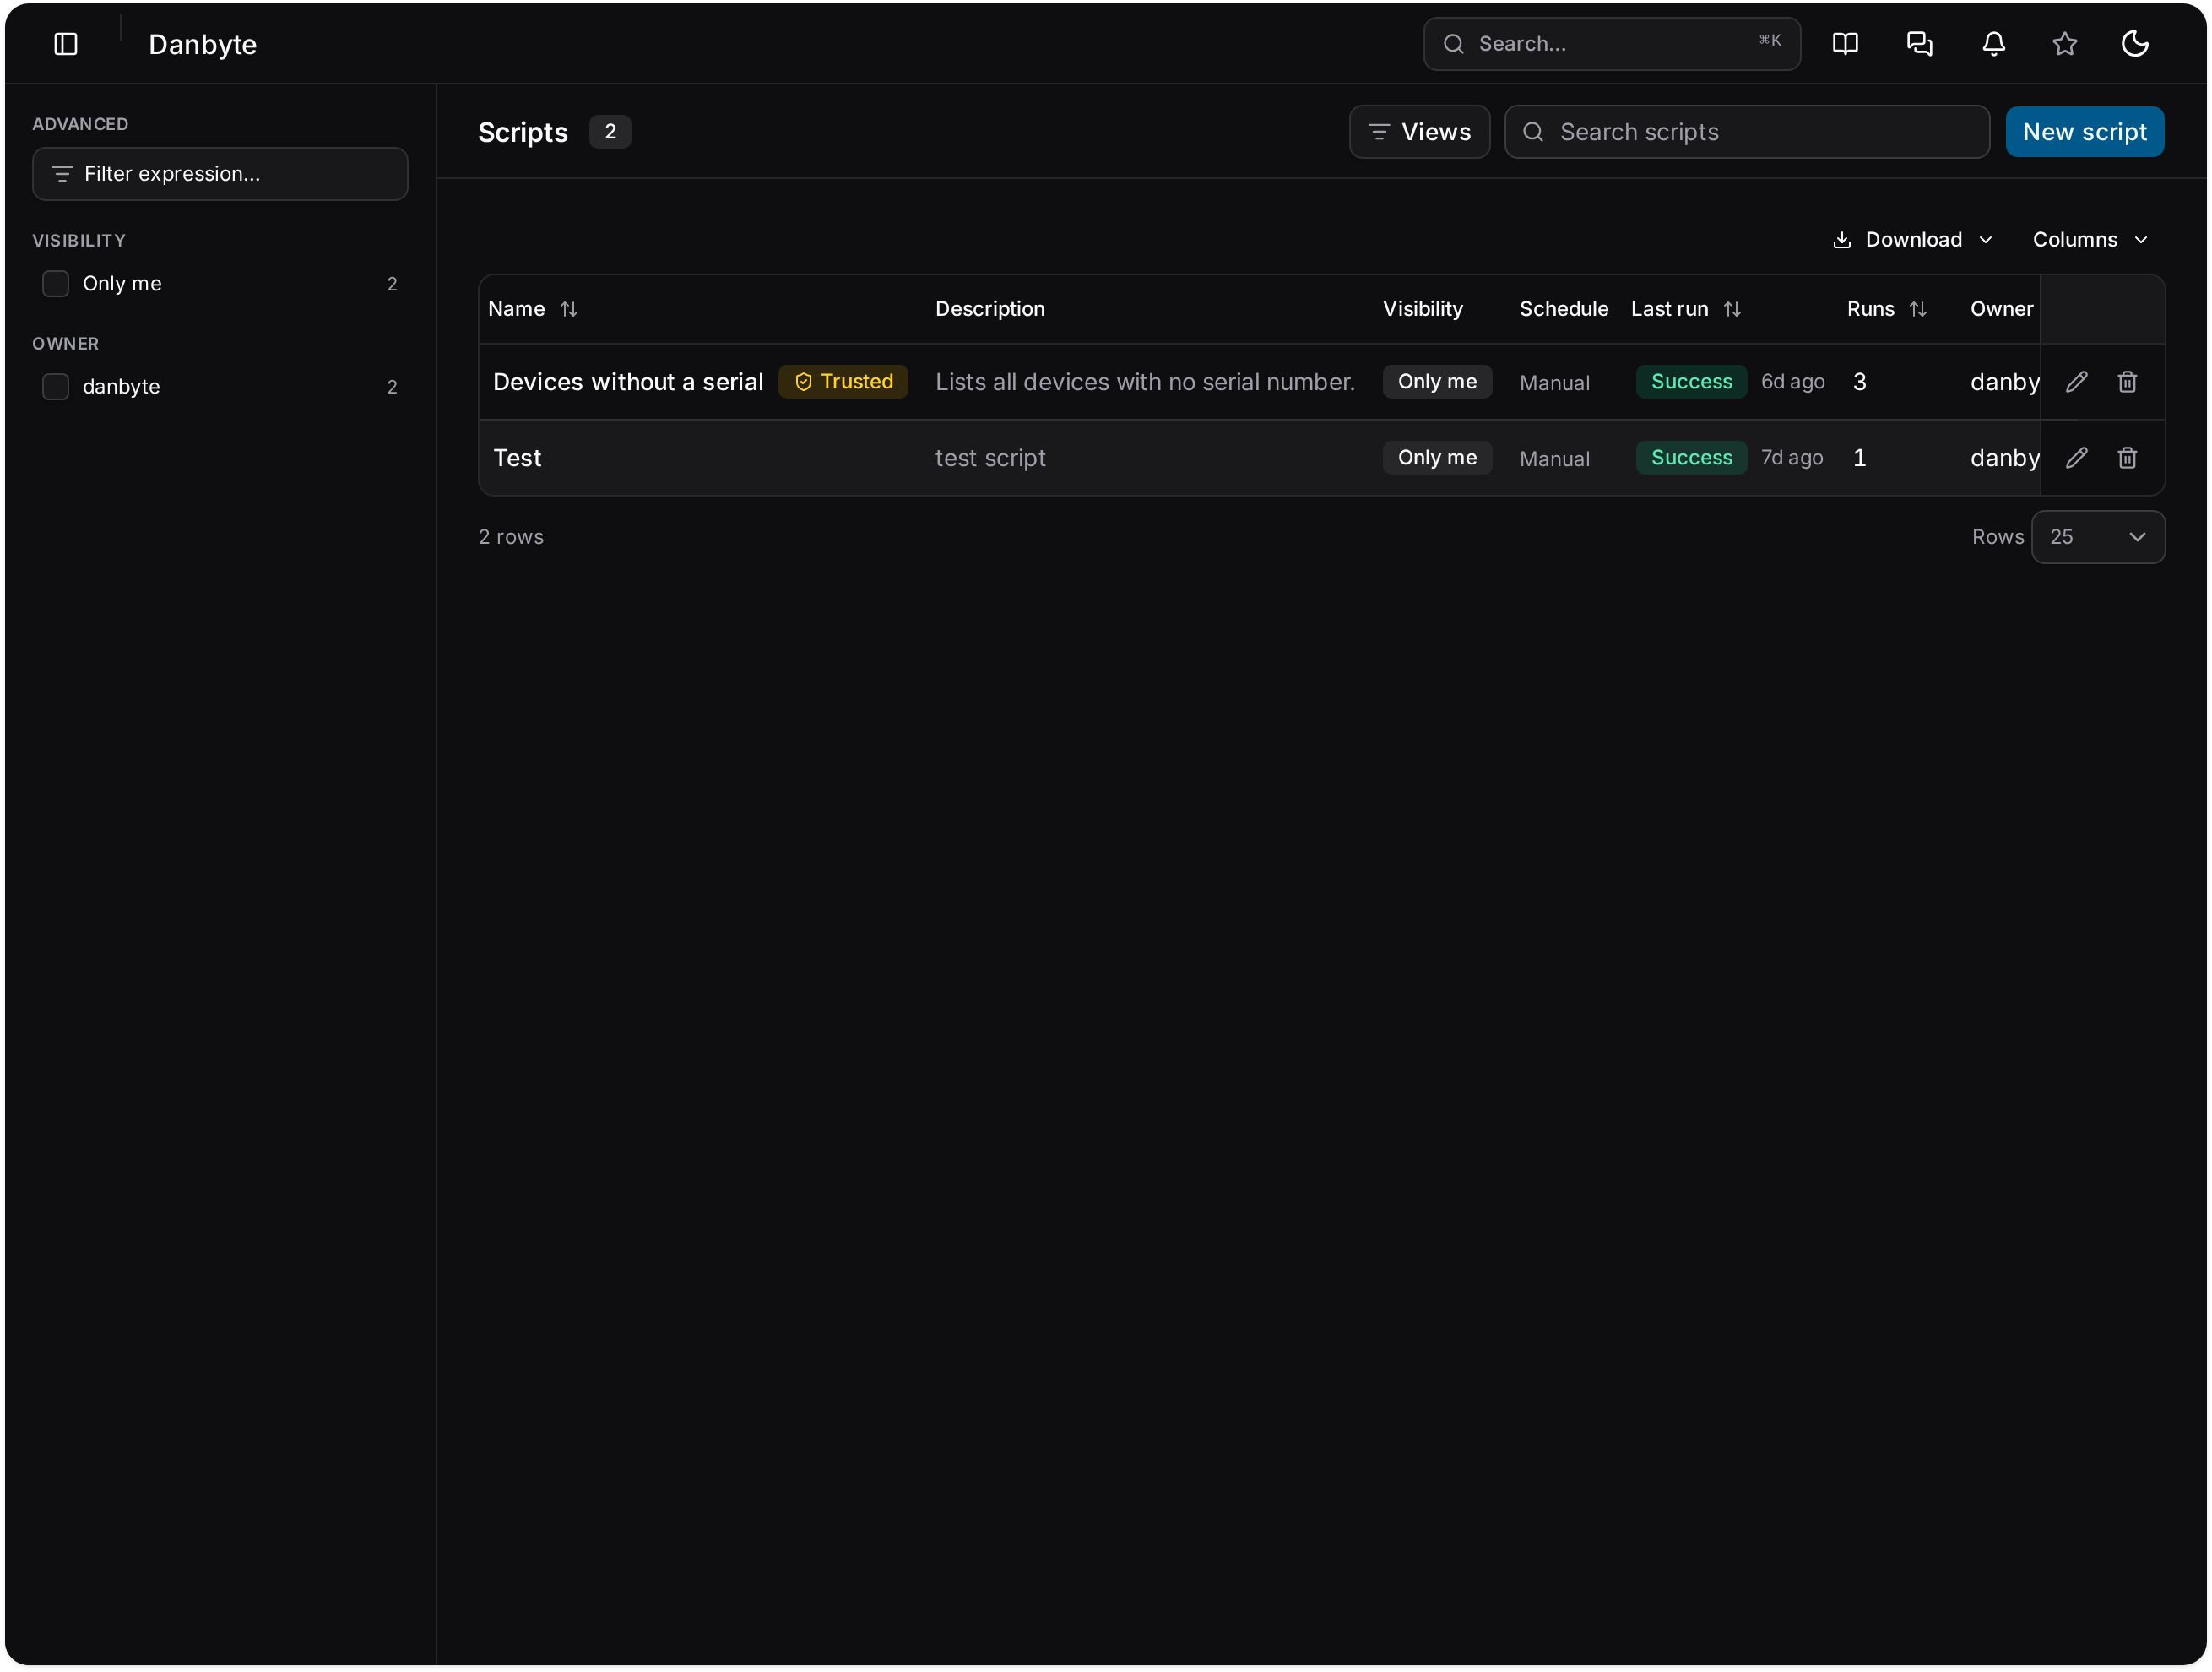Open the Views menu

pyautogui.click(x=1419, y=132)
